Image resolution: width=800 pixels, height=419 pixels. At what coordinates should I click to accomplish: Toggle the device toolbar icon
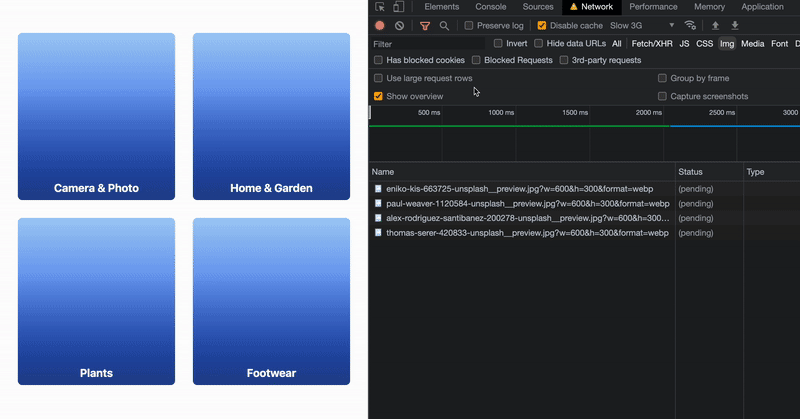(x=398, y=7)
